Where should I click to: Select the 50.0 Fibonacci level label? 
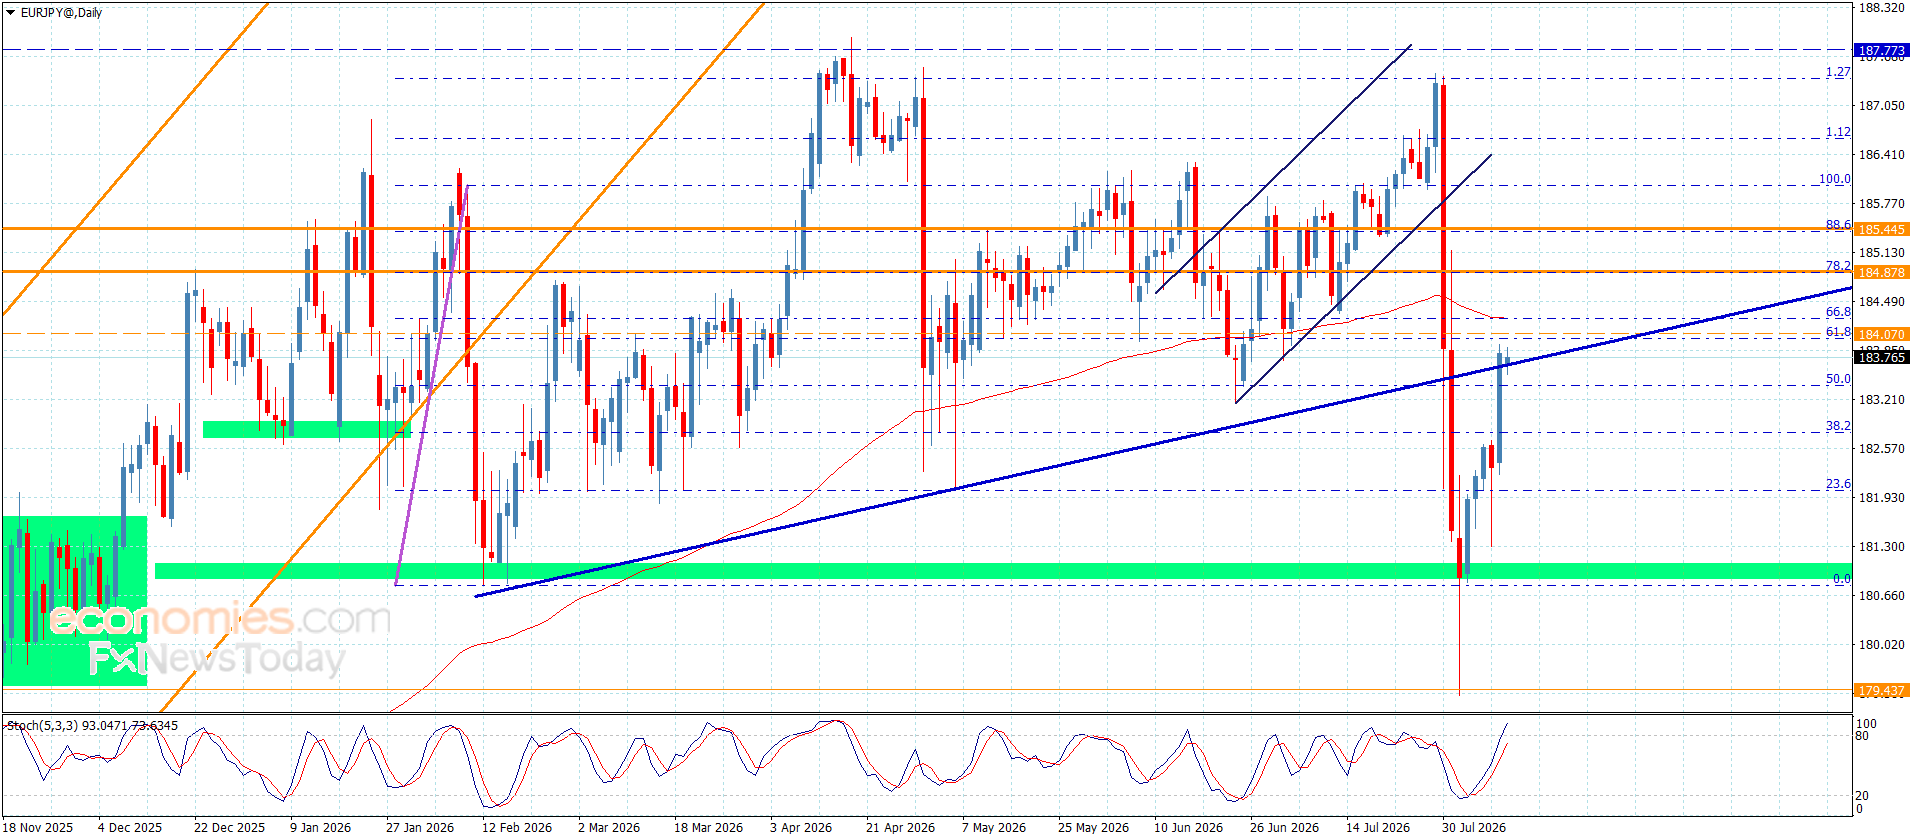click(x=1838, y=379)
